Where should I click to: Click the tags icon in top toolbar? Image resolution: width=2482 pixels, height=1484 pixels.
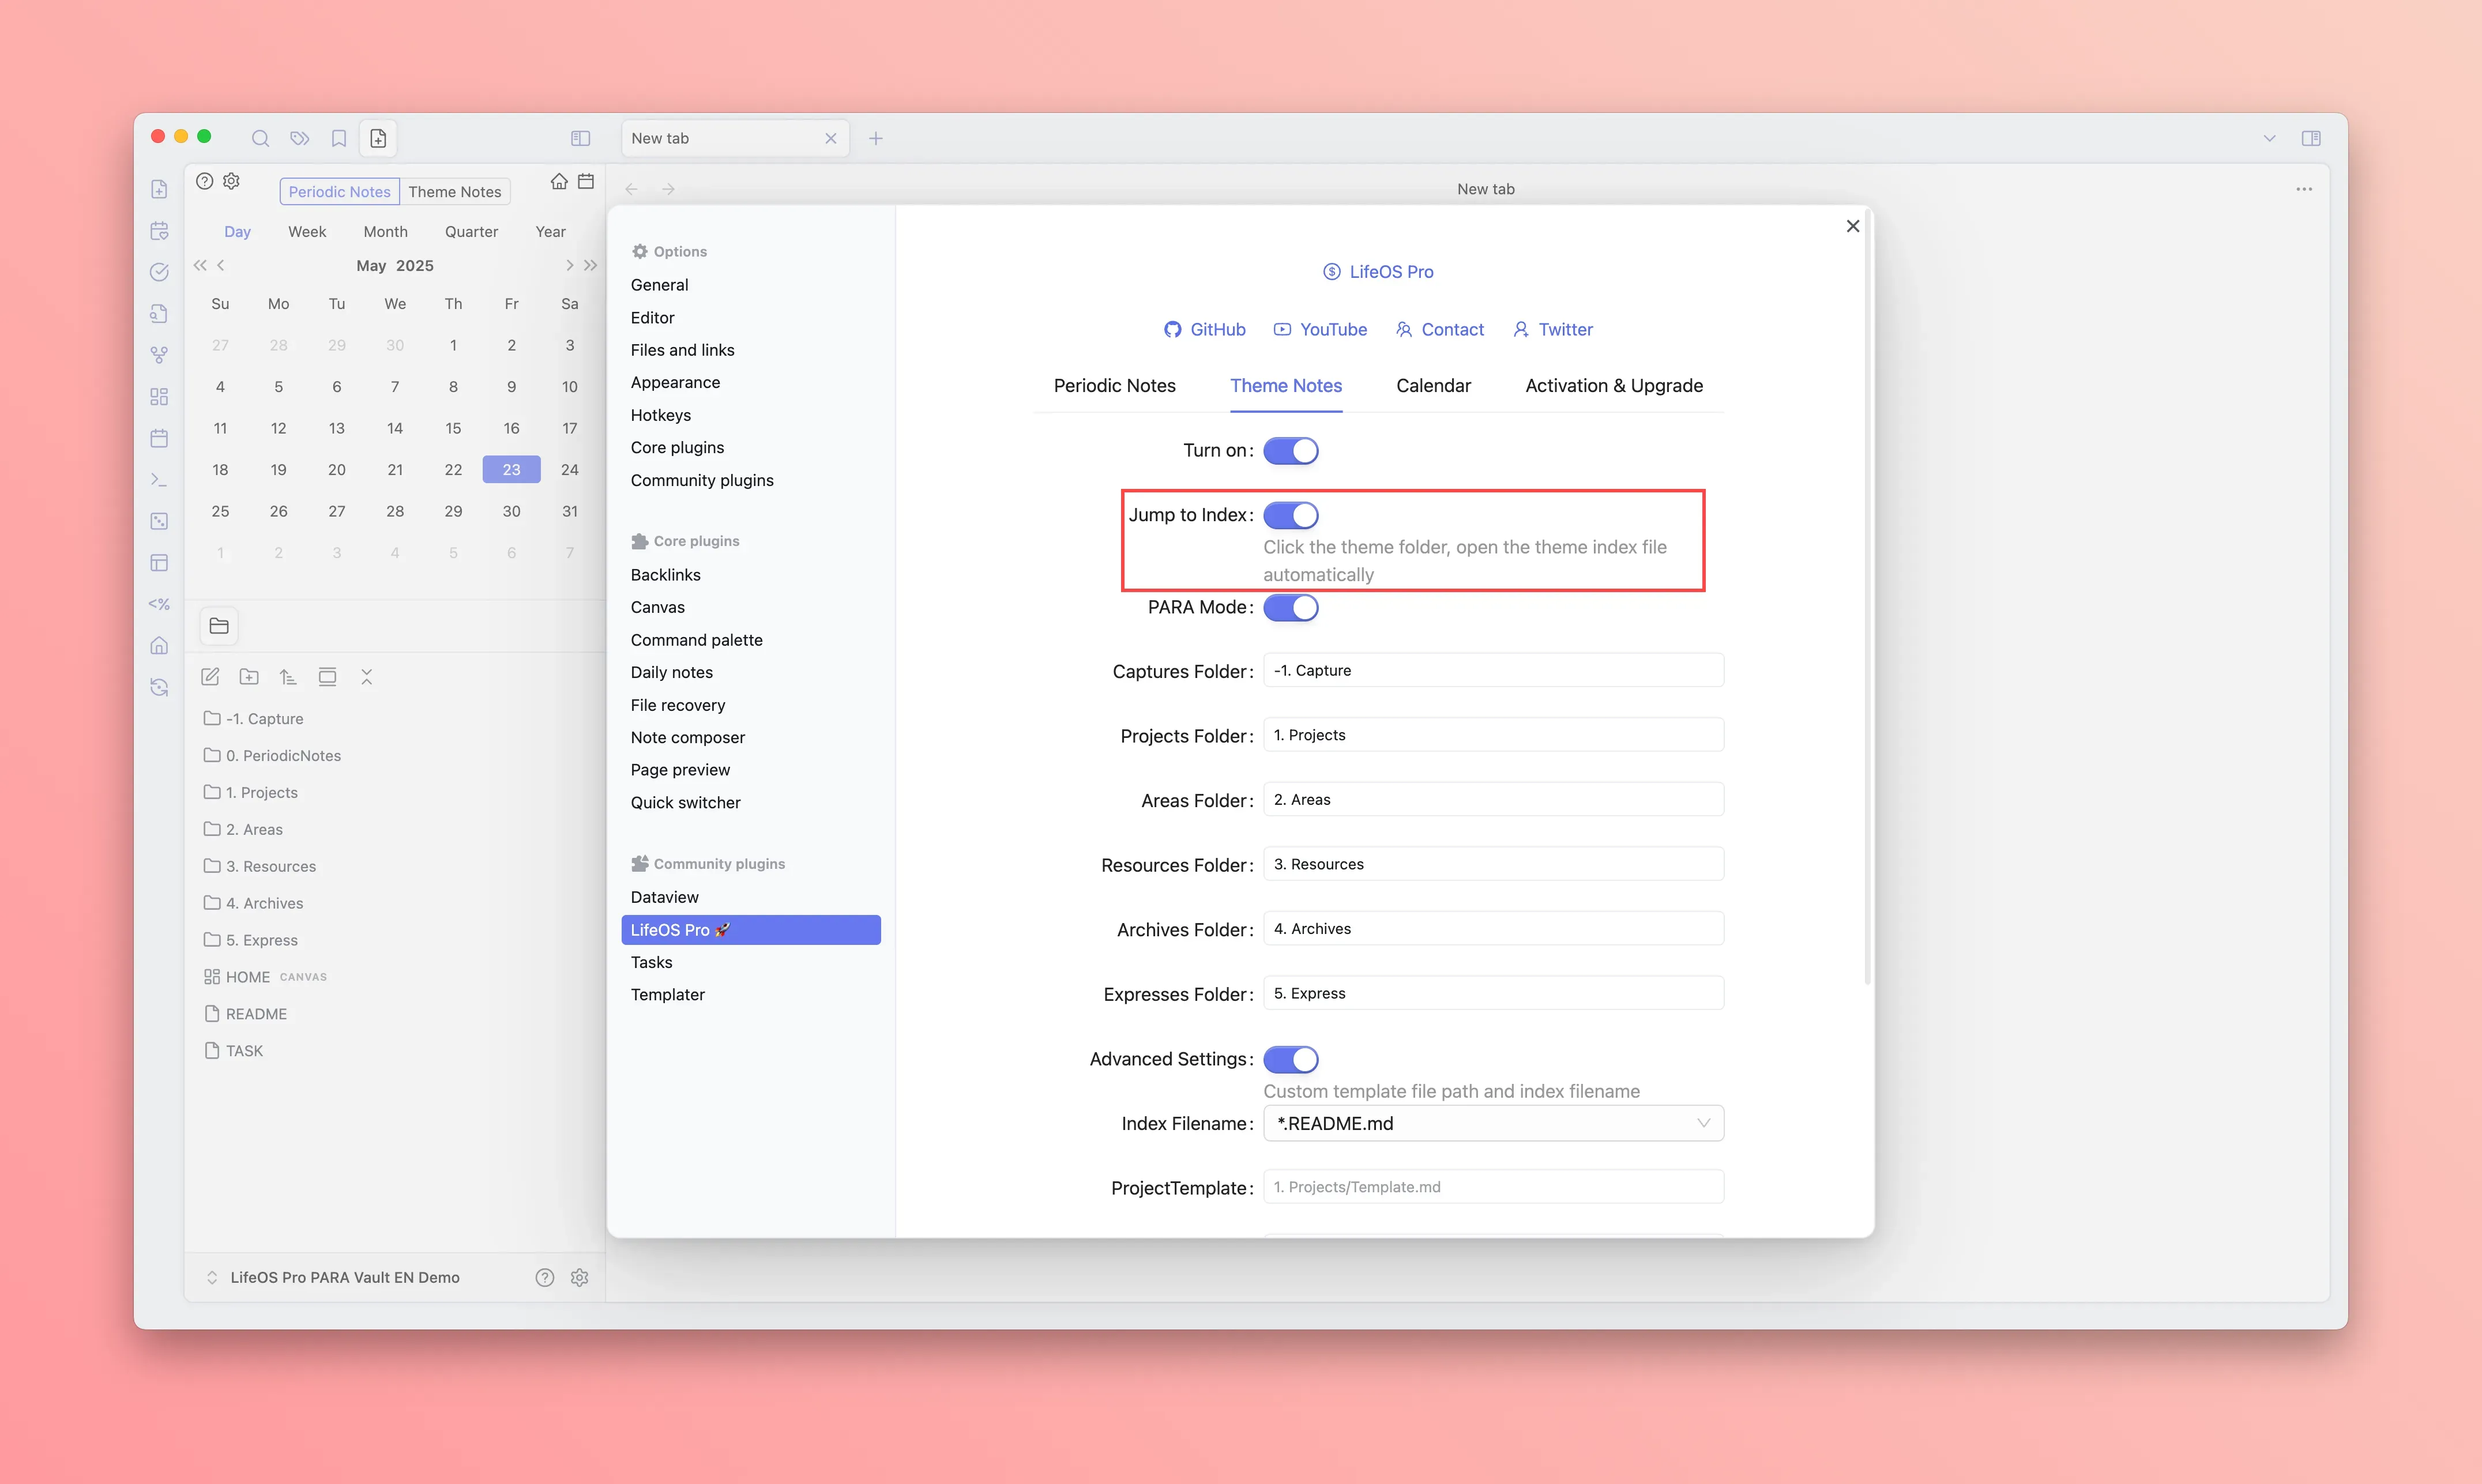pyautogui.click(x=299, y=138)
